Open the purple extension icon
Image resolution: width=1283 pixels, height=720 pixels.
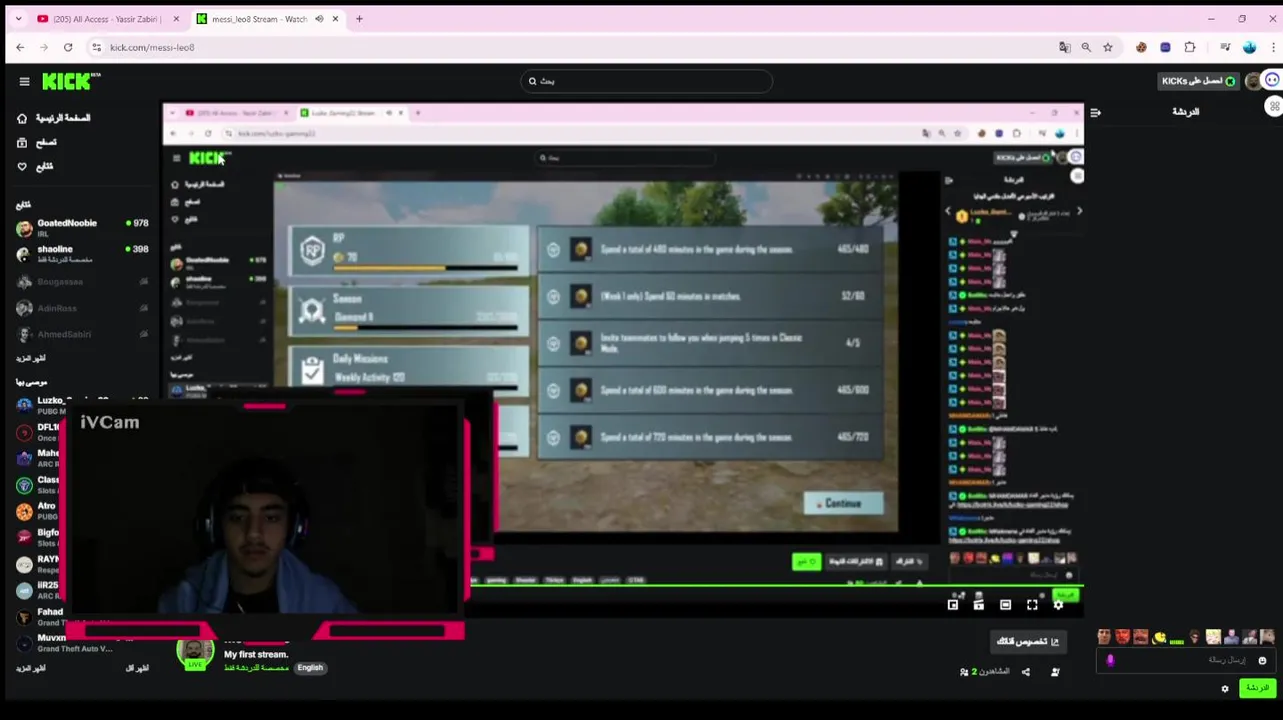click(1165, 47)
